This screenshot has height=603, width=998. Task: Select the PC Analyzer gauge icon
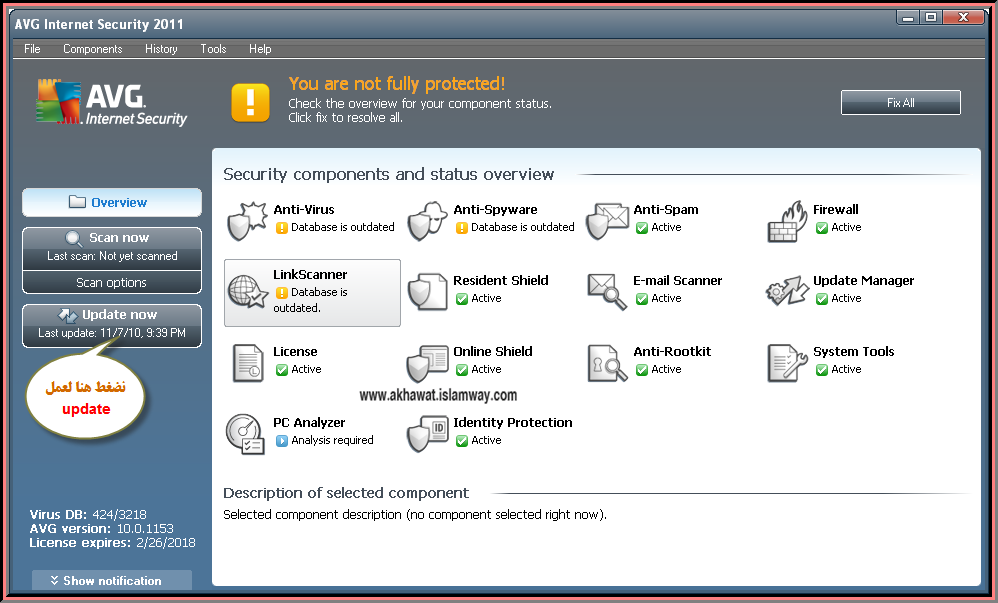pos(245,434)
